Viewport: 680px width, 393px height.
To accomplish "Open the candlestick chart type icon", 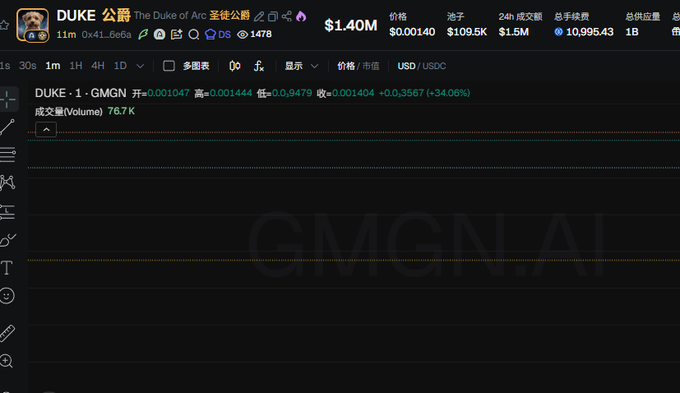I will (x=235, y=66).
